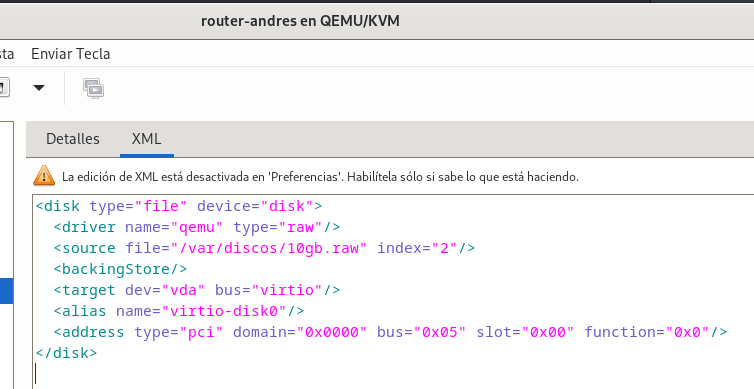The height and width of the screenshot is (389, 754).
Task: Click the window title router-andres en QEMU/KVM
Action: [x=300, y=21]
